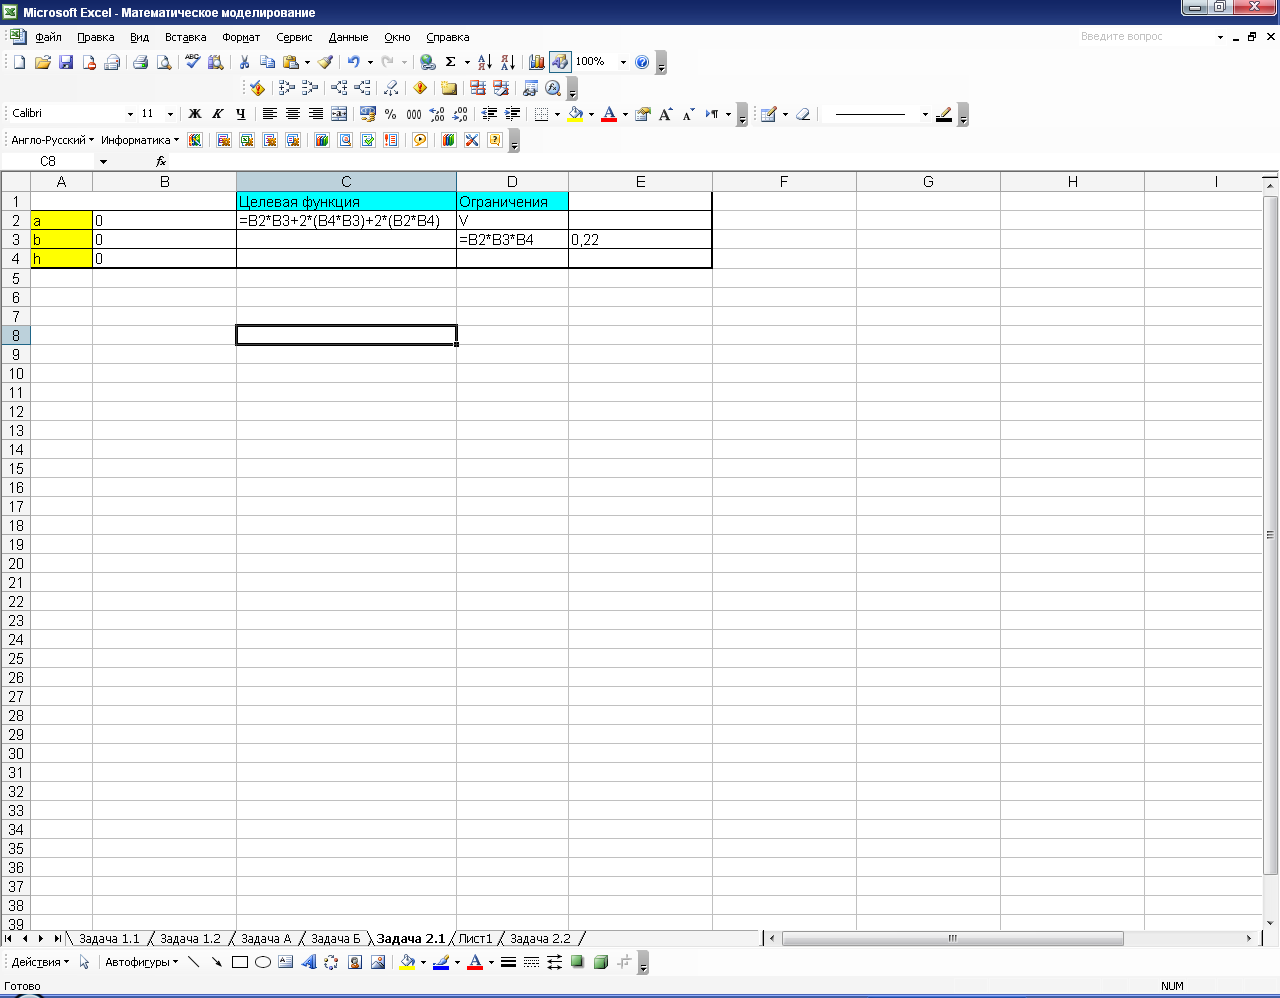Toggle left text alignment
The image size is (1280, 998).
(x=270, y=114)
